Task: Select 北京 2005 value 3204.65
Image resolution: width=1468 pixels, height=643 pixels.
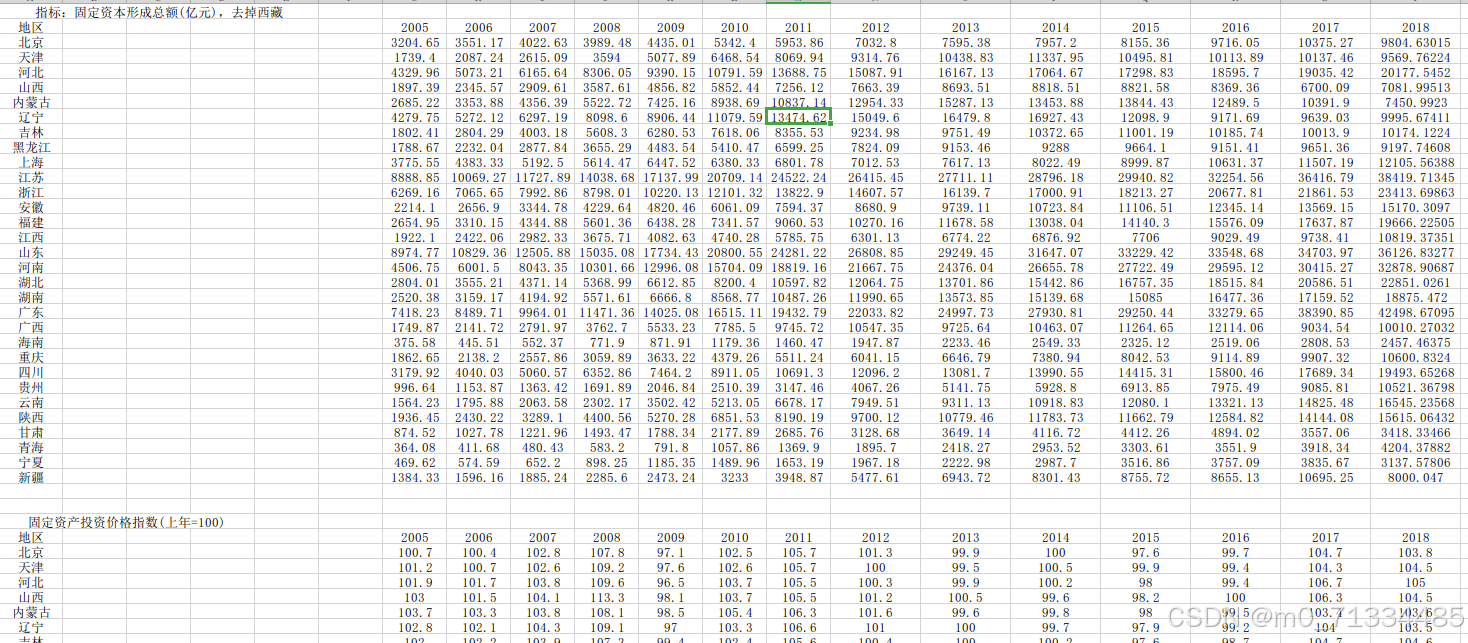Action: (416, 42)
